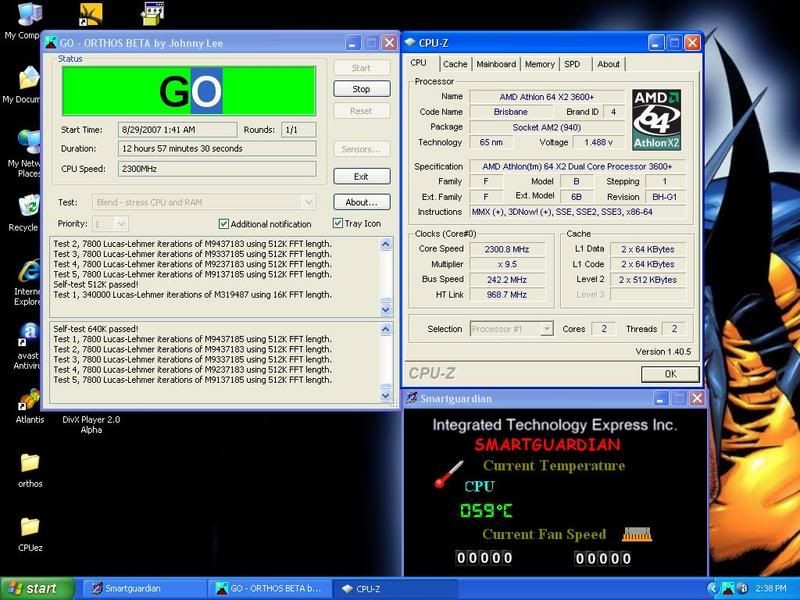The height and width of the screenshot is (600, 800).
Task: Switch to the Cache tab in CPU-Z
Action: point(455,64)
